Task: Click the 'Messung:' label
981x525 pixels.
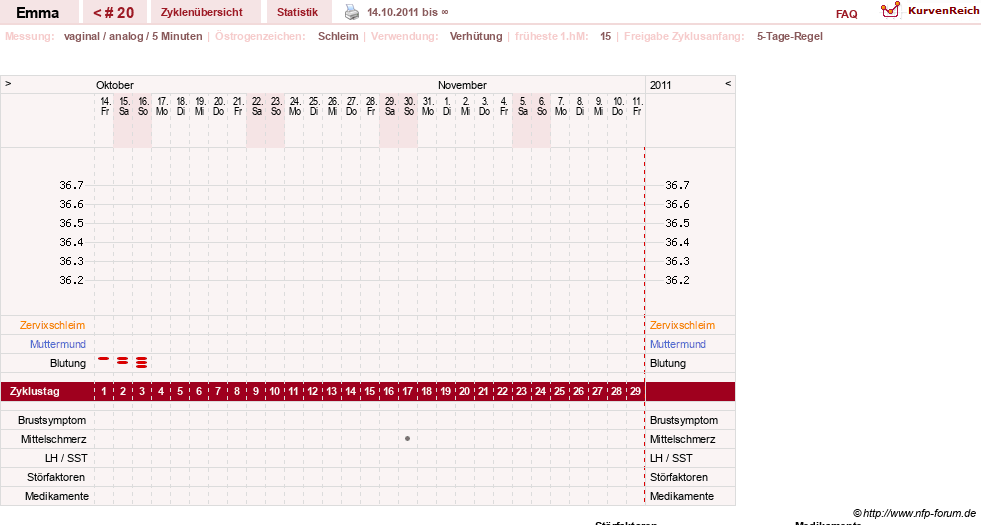Action: click(x=29, y=36)
